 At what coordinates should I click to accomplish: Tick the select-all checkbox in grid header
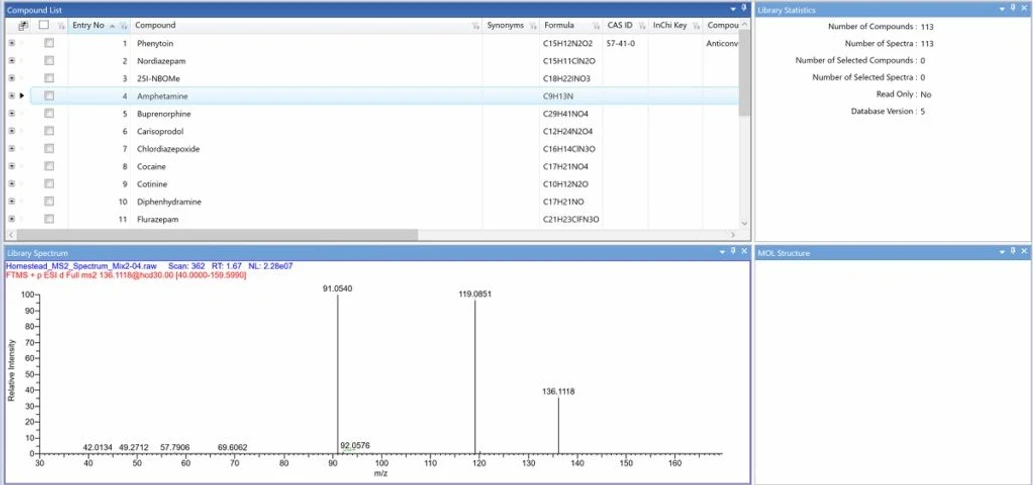pyautogui.click(x=44, y=25)
